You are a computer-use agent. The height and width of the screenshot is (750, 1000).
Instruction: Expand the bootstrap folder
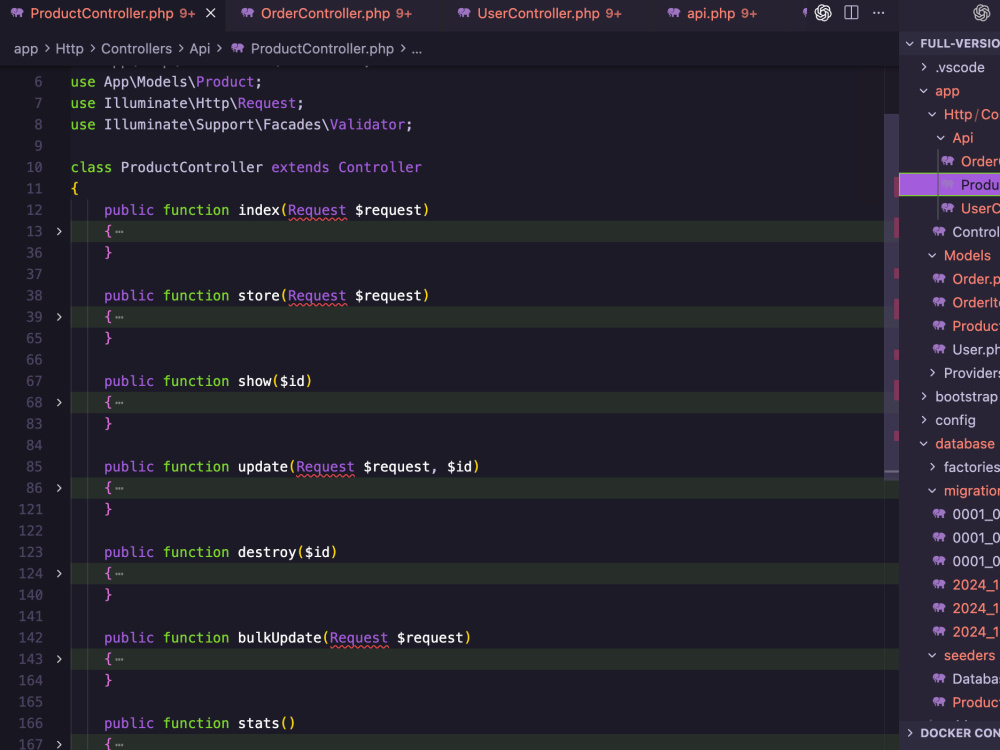(x=924, y=397)
